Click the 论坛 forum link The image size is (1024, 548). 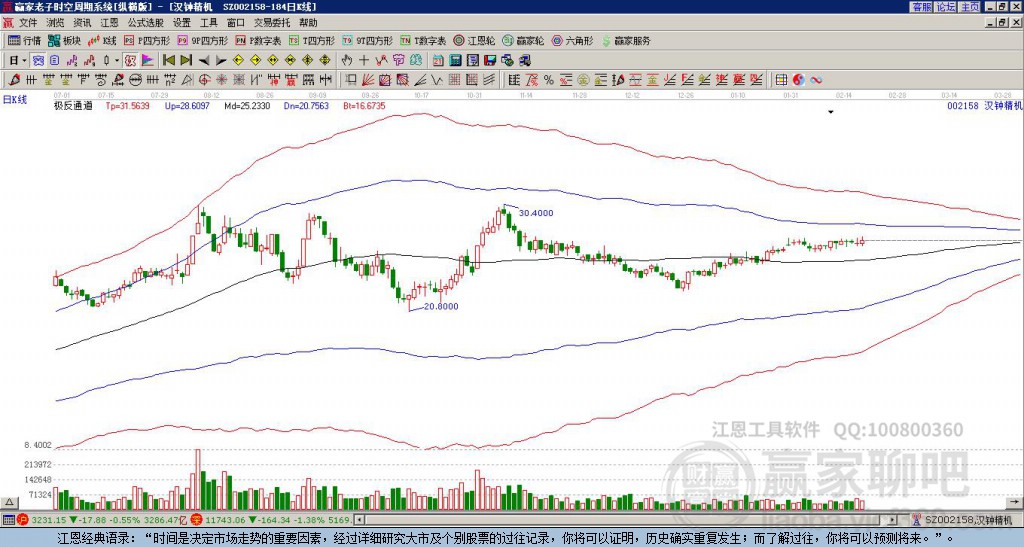tap(946, 7)
